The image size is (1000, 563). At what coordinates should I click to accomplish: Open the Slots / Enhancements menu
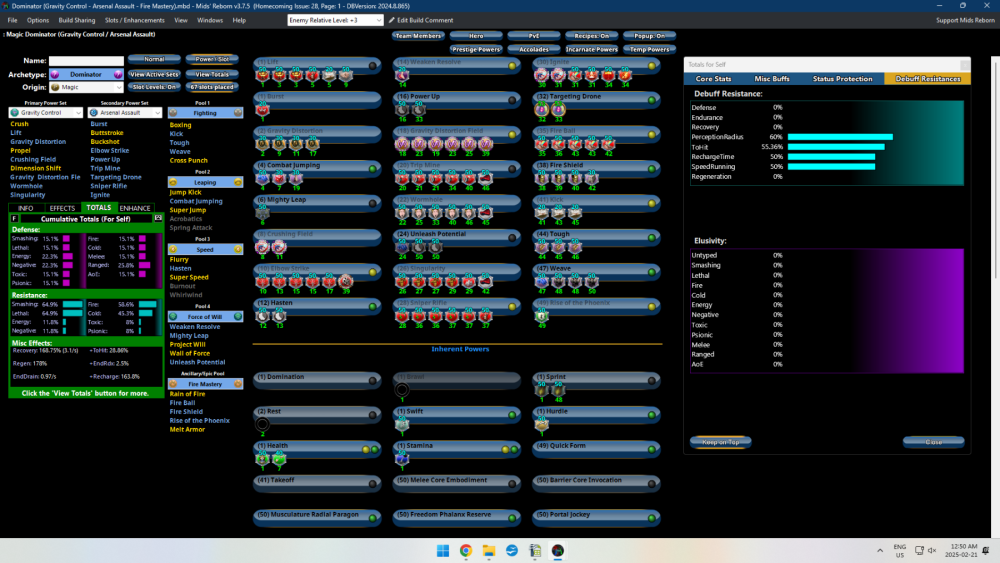tap(135, 20)
